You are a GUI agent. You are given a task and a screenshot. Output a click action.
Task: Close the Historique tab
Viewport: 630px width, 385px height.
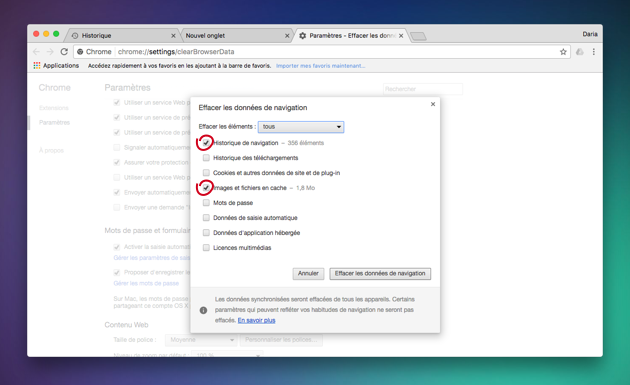(x=173, y=36)
